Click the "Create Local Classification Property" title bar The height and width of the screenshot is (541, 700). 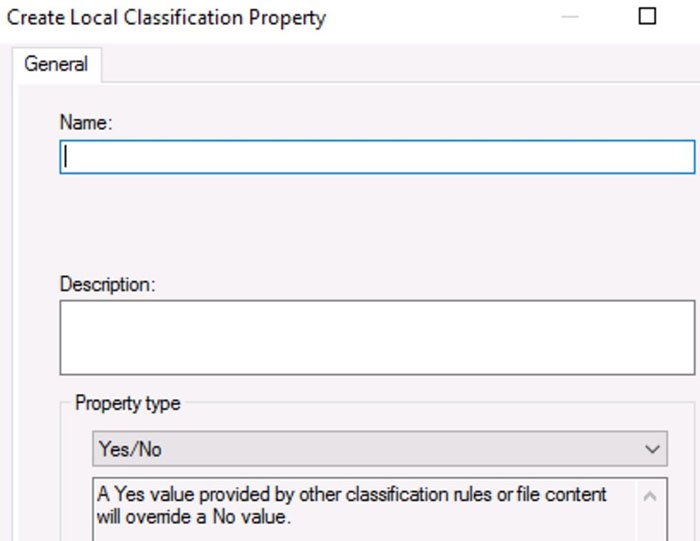[x=167, y=17]
